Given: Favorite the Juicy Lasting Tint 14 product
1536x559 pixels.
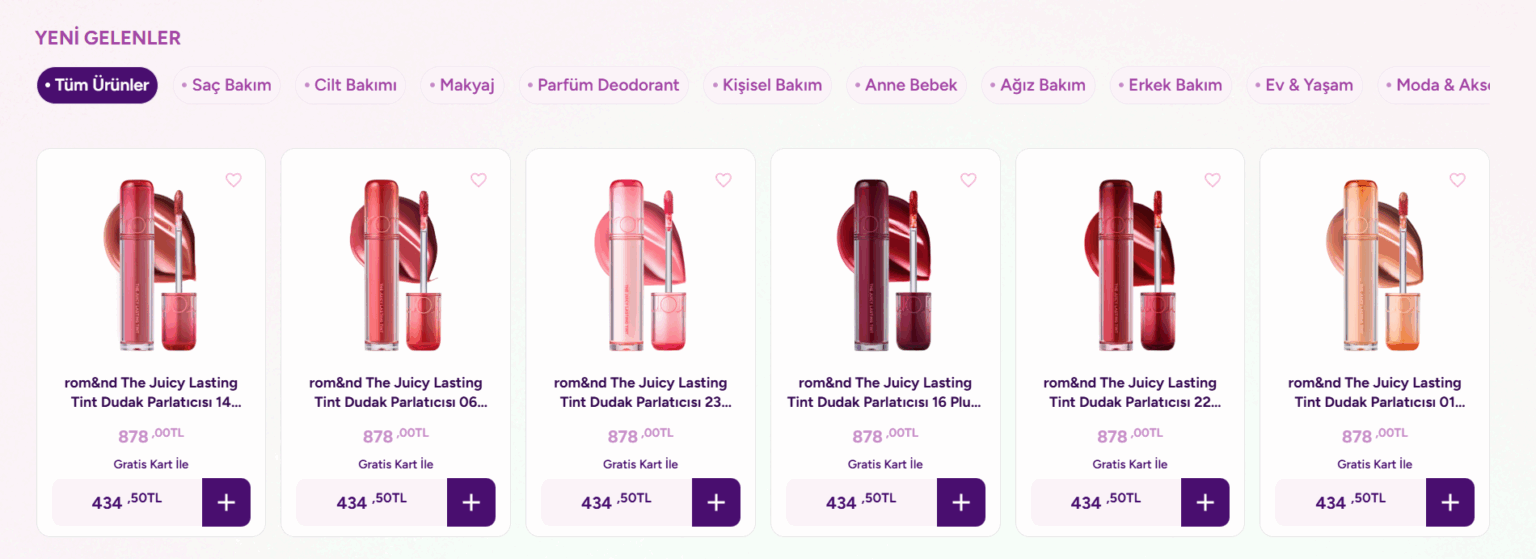Looking at the screenshot, I should click(x=233, y=180).
